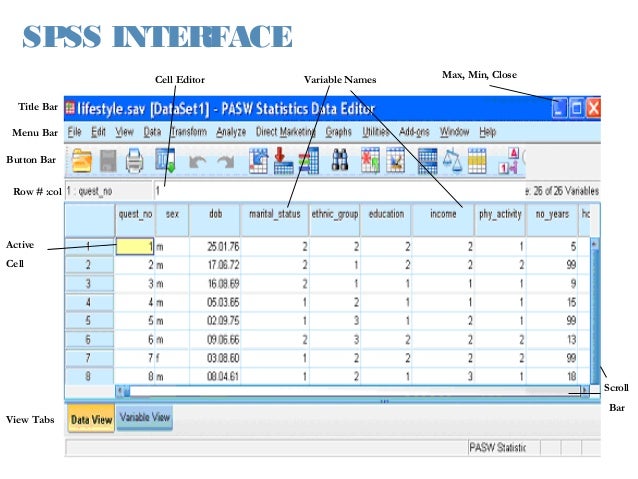Click the cell editor input field
The image size is (638, 479).
(337, 191)
